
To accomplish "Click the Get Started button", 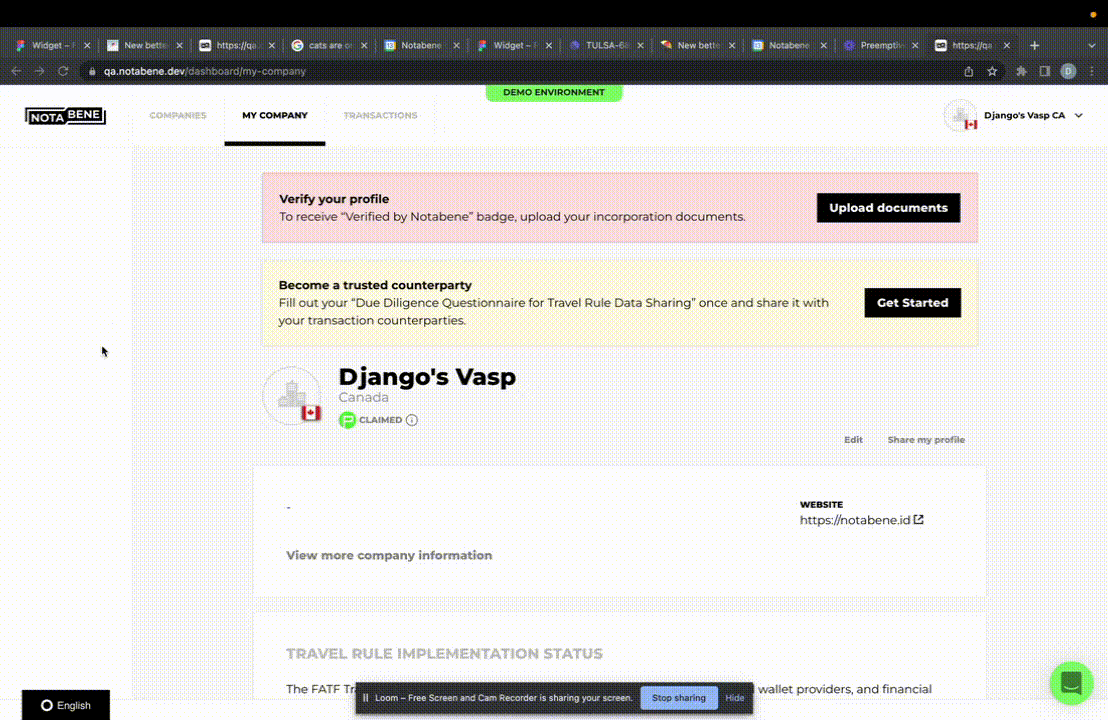I will click(912, 302).
